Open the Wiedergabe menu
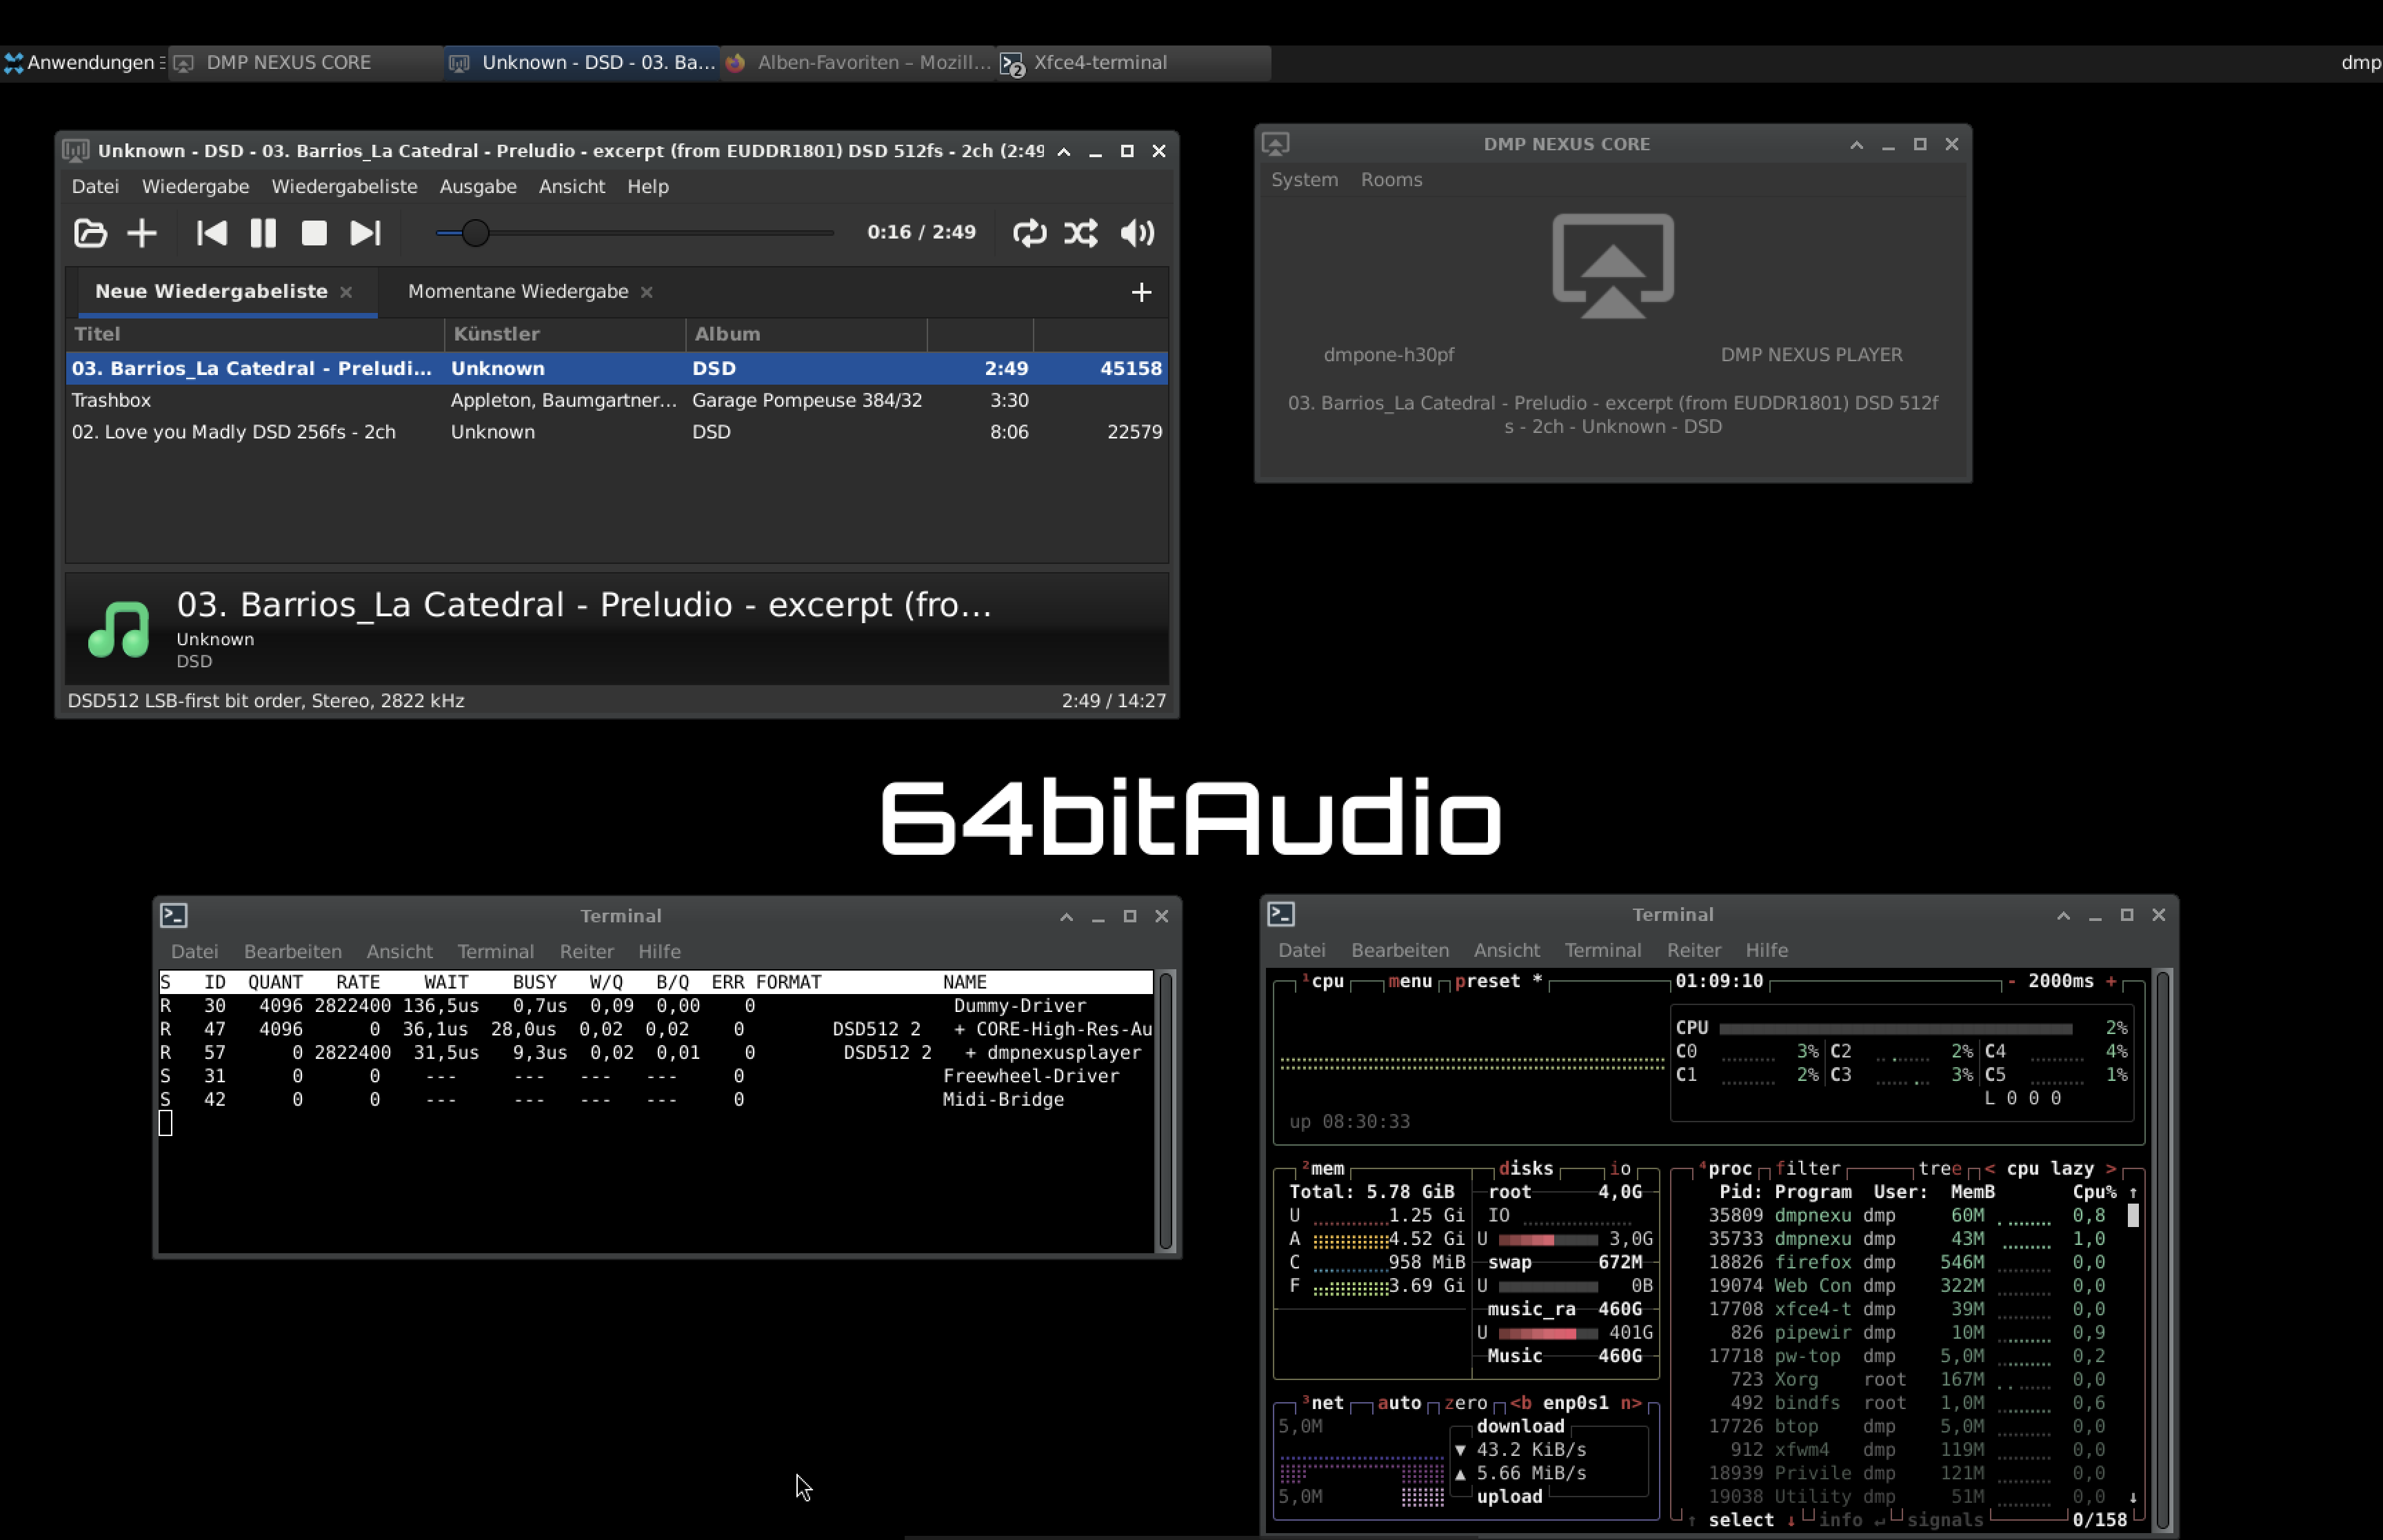The width and height of the screenshot is (2383, 1540). coord(195,186)
